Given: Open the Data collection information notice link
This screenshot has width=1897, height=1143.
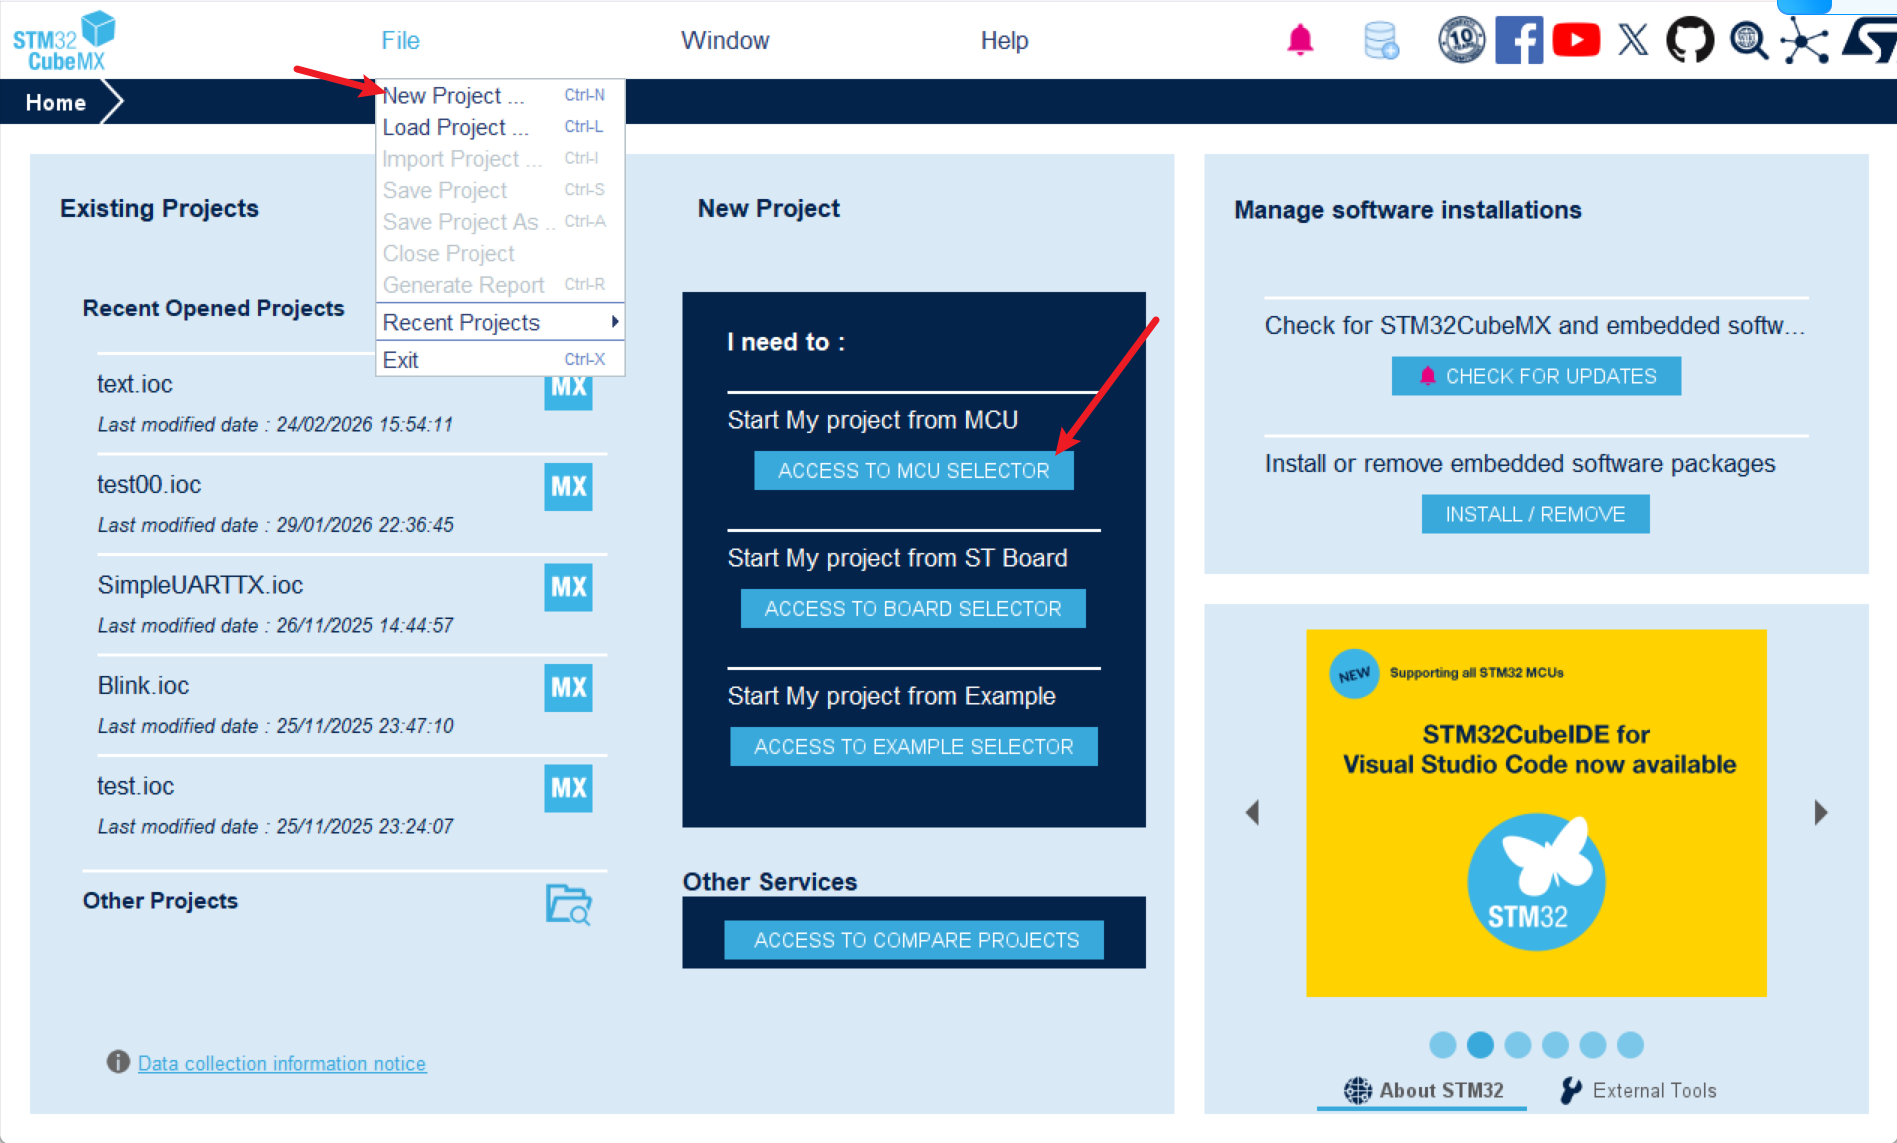Looking at the screenshot, I should point(282,1063).
